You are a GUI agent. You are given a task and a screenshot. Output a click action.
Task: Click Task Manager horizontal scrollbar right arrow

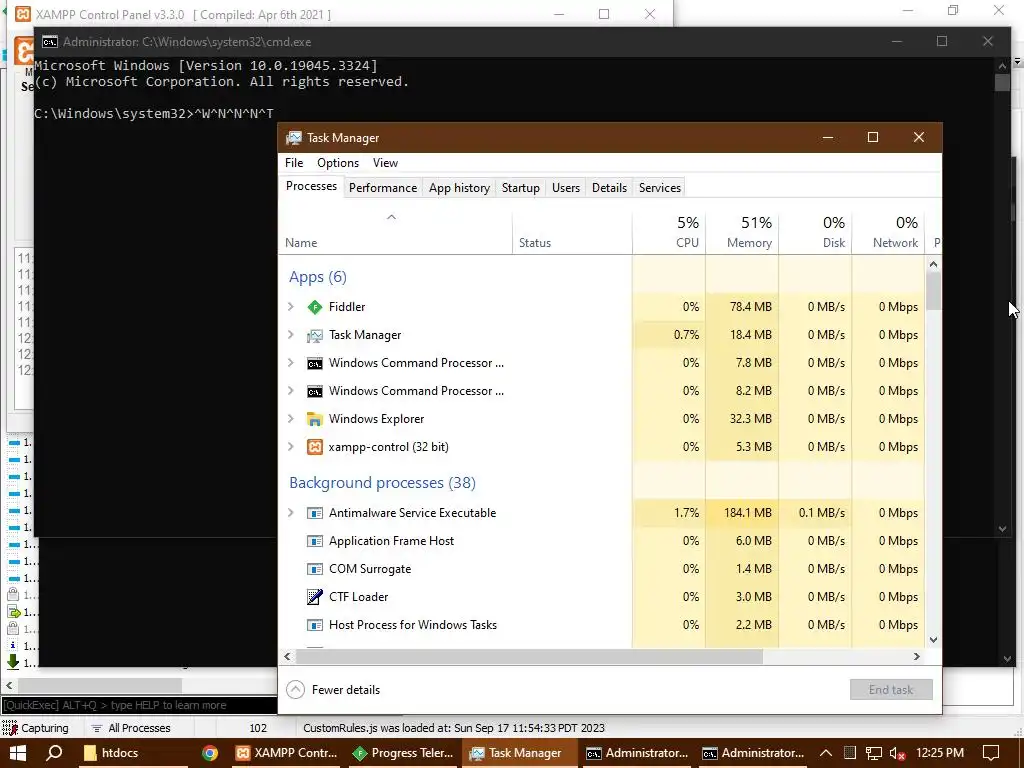(916, 656)
